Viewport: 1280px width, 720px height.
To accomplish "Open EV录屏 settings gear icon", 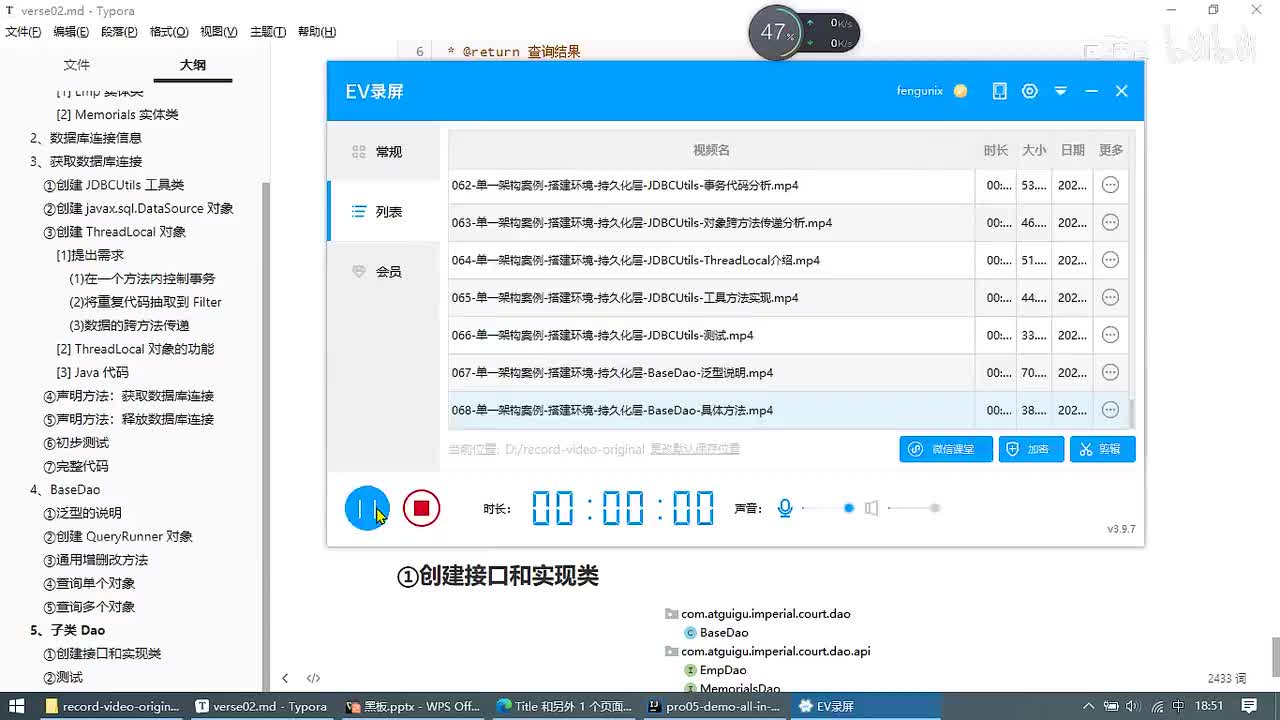I will coord(1030,91).
